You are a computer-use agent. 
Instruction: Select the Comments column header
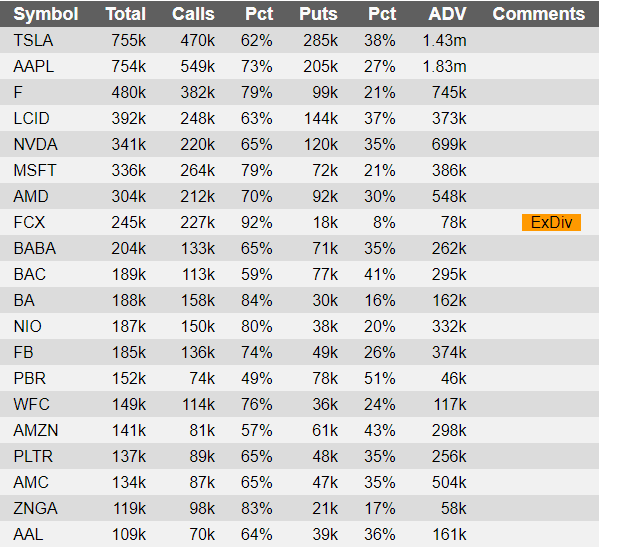538,14
